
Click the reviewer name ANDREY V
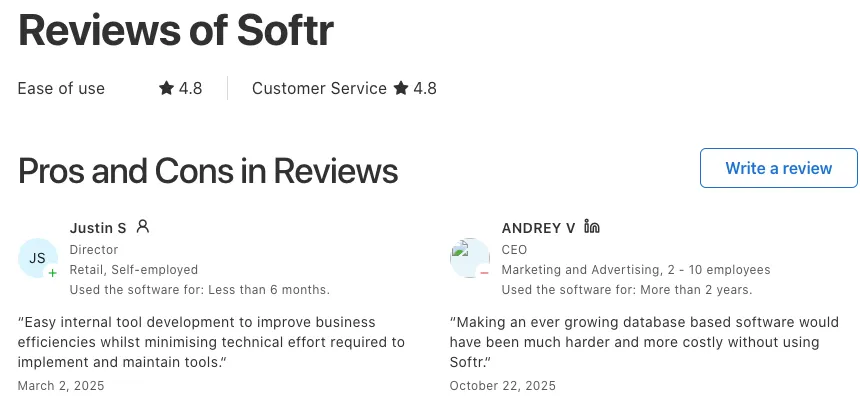pyautogui.click(x=538, y=228)
